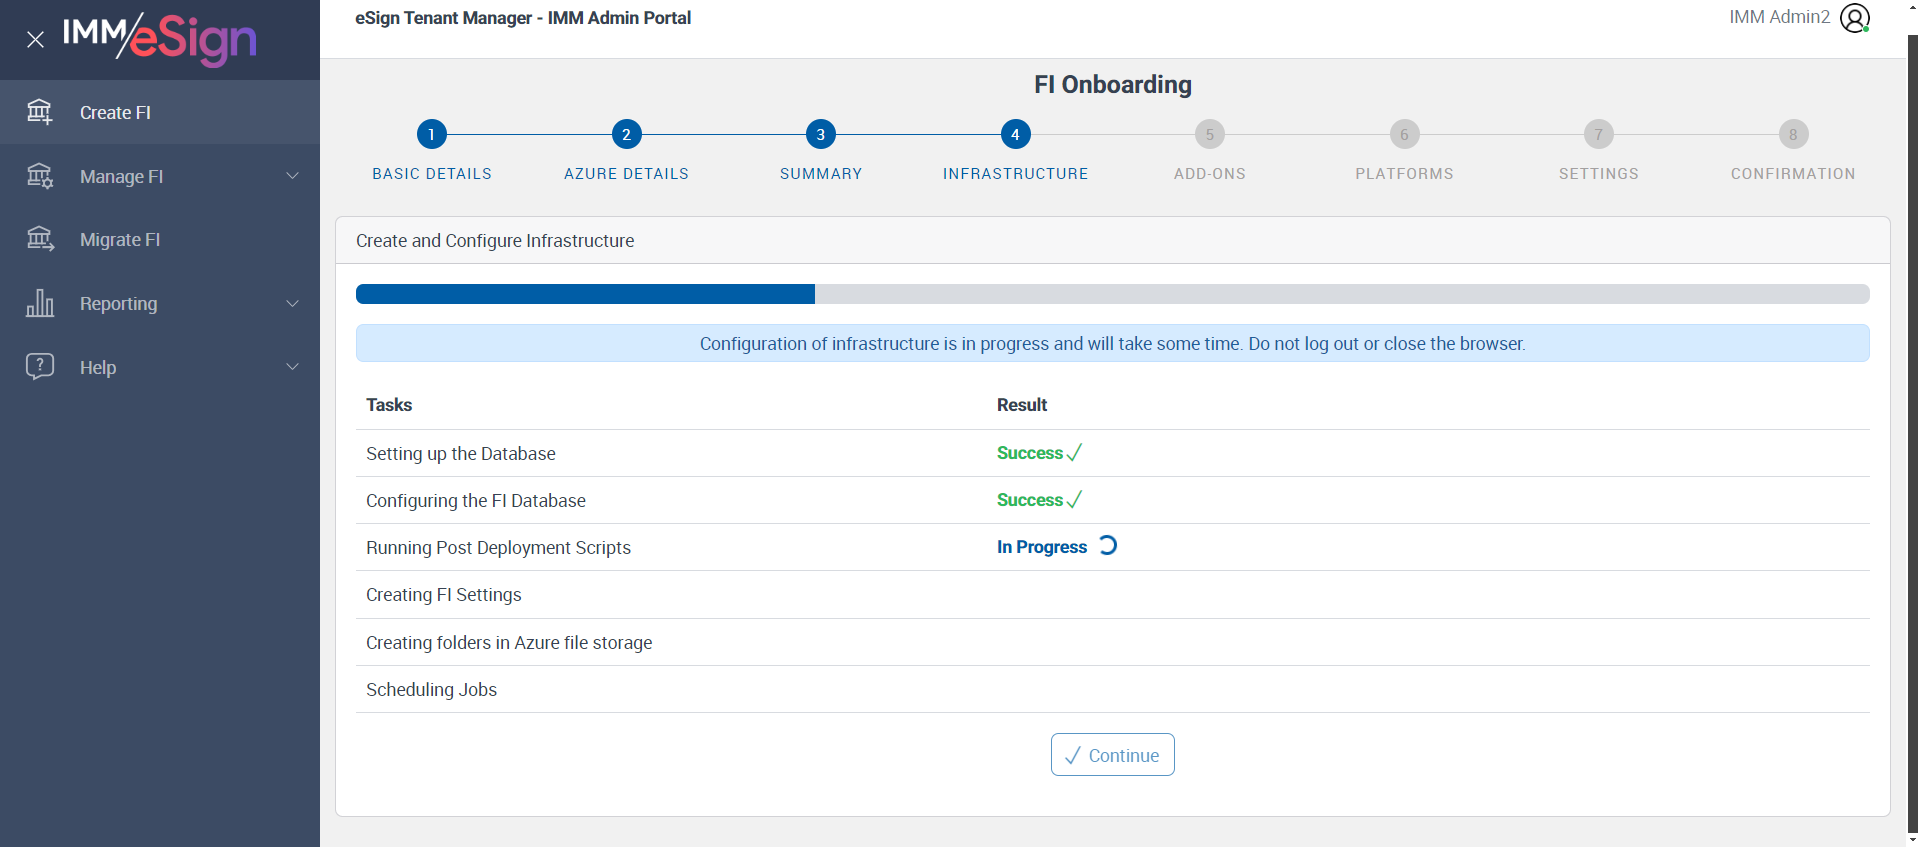Click the Help question mark icon
This screenshot has width=1920, height=847.
click(40, 366)
